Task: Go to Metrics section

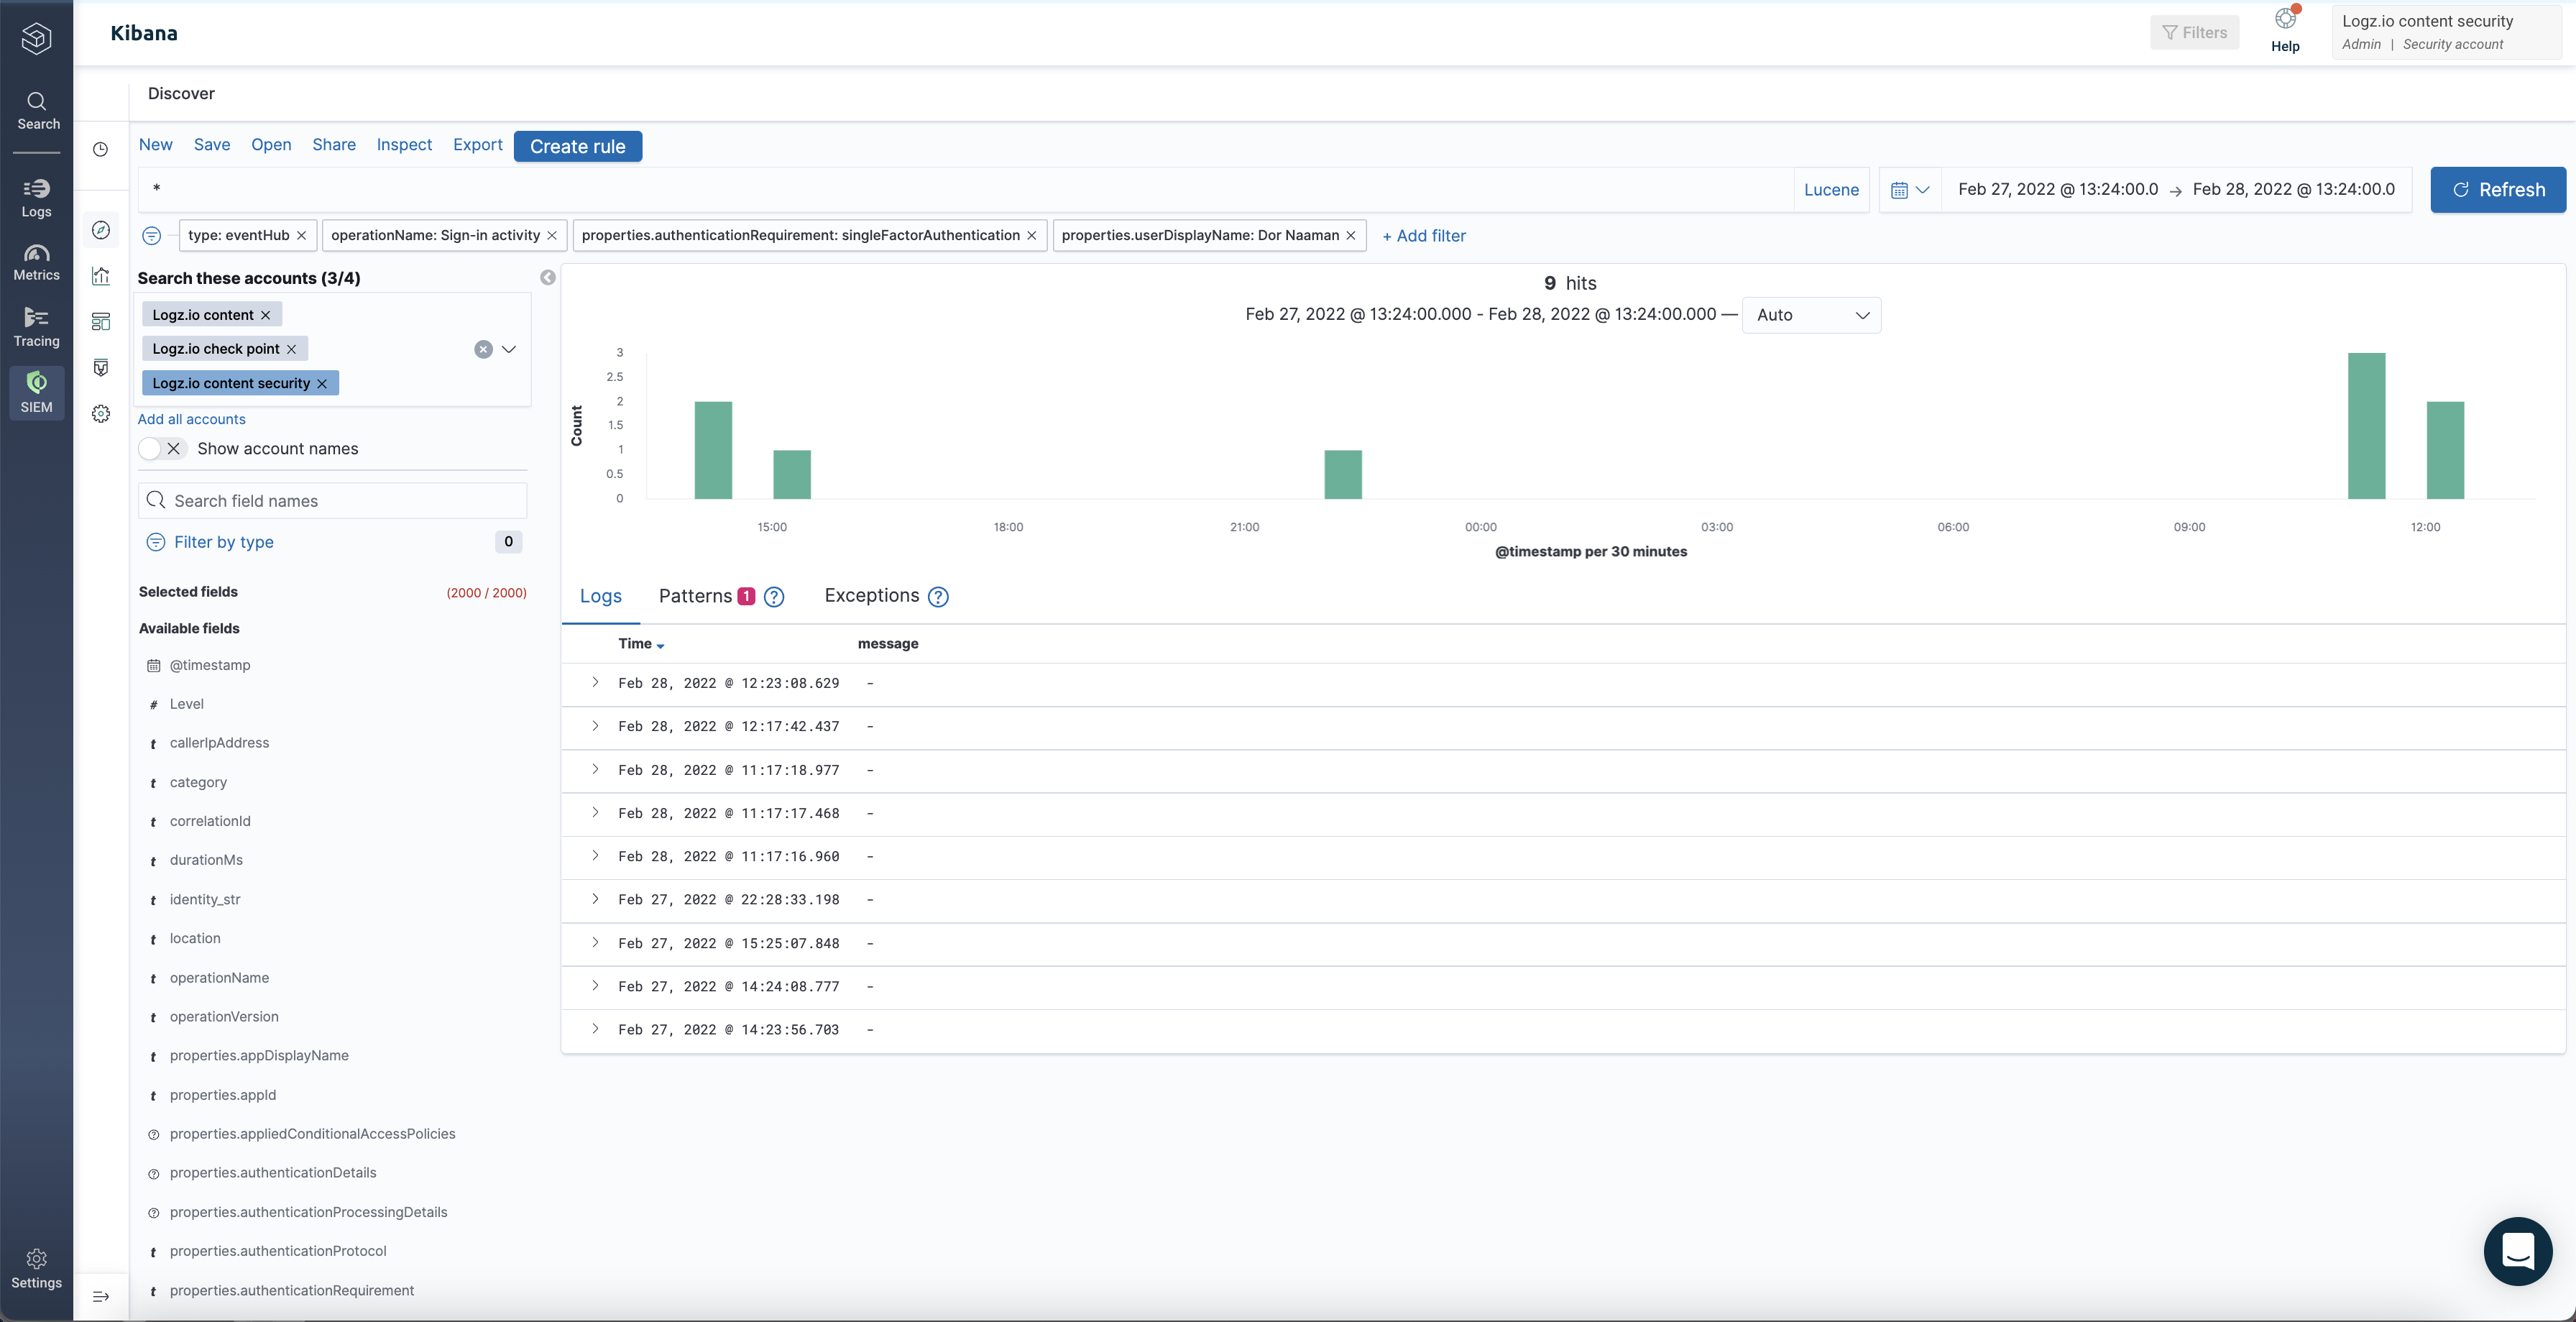Action: point(36,262)
